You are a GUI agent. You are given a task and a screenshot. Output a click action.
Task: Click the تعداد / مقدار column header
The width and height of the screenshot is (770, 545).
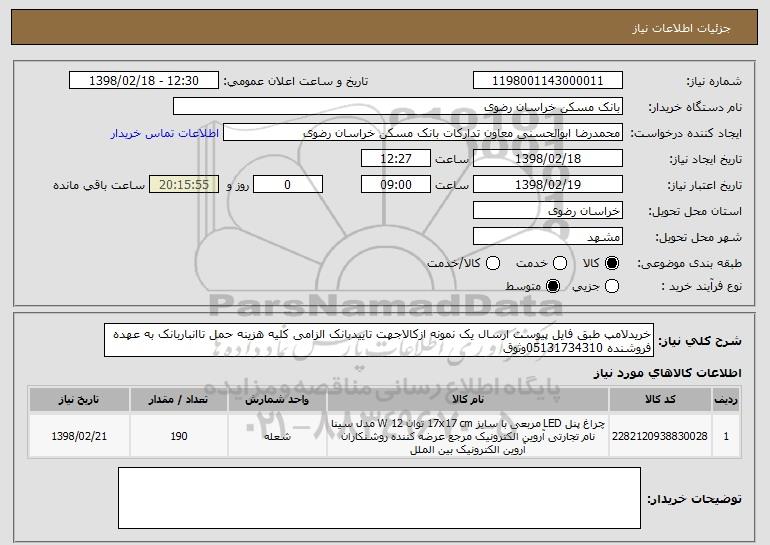(179, 399)
